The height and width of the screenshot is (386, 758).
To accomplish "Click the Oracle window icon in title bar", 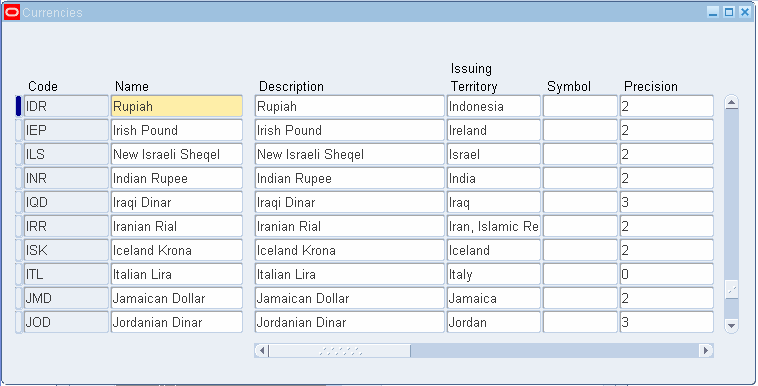I will [x=12, y=12].
